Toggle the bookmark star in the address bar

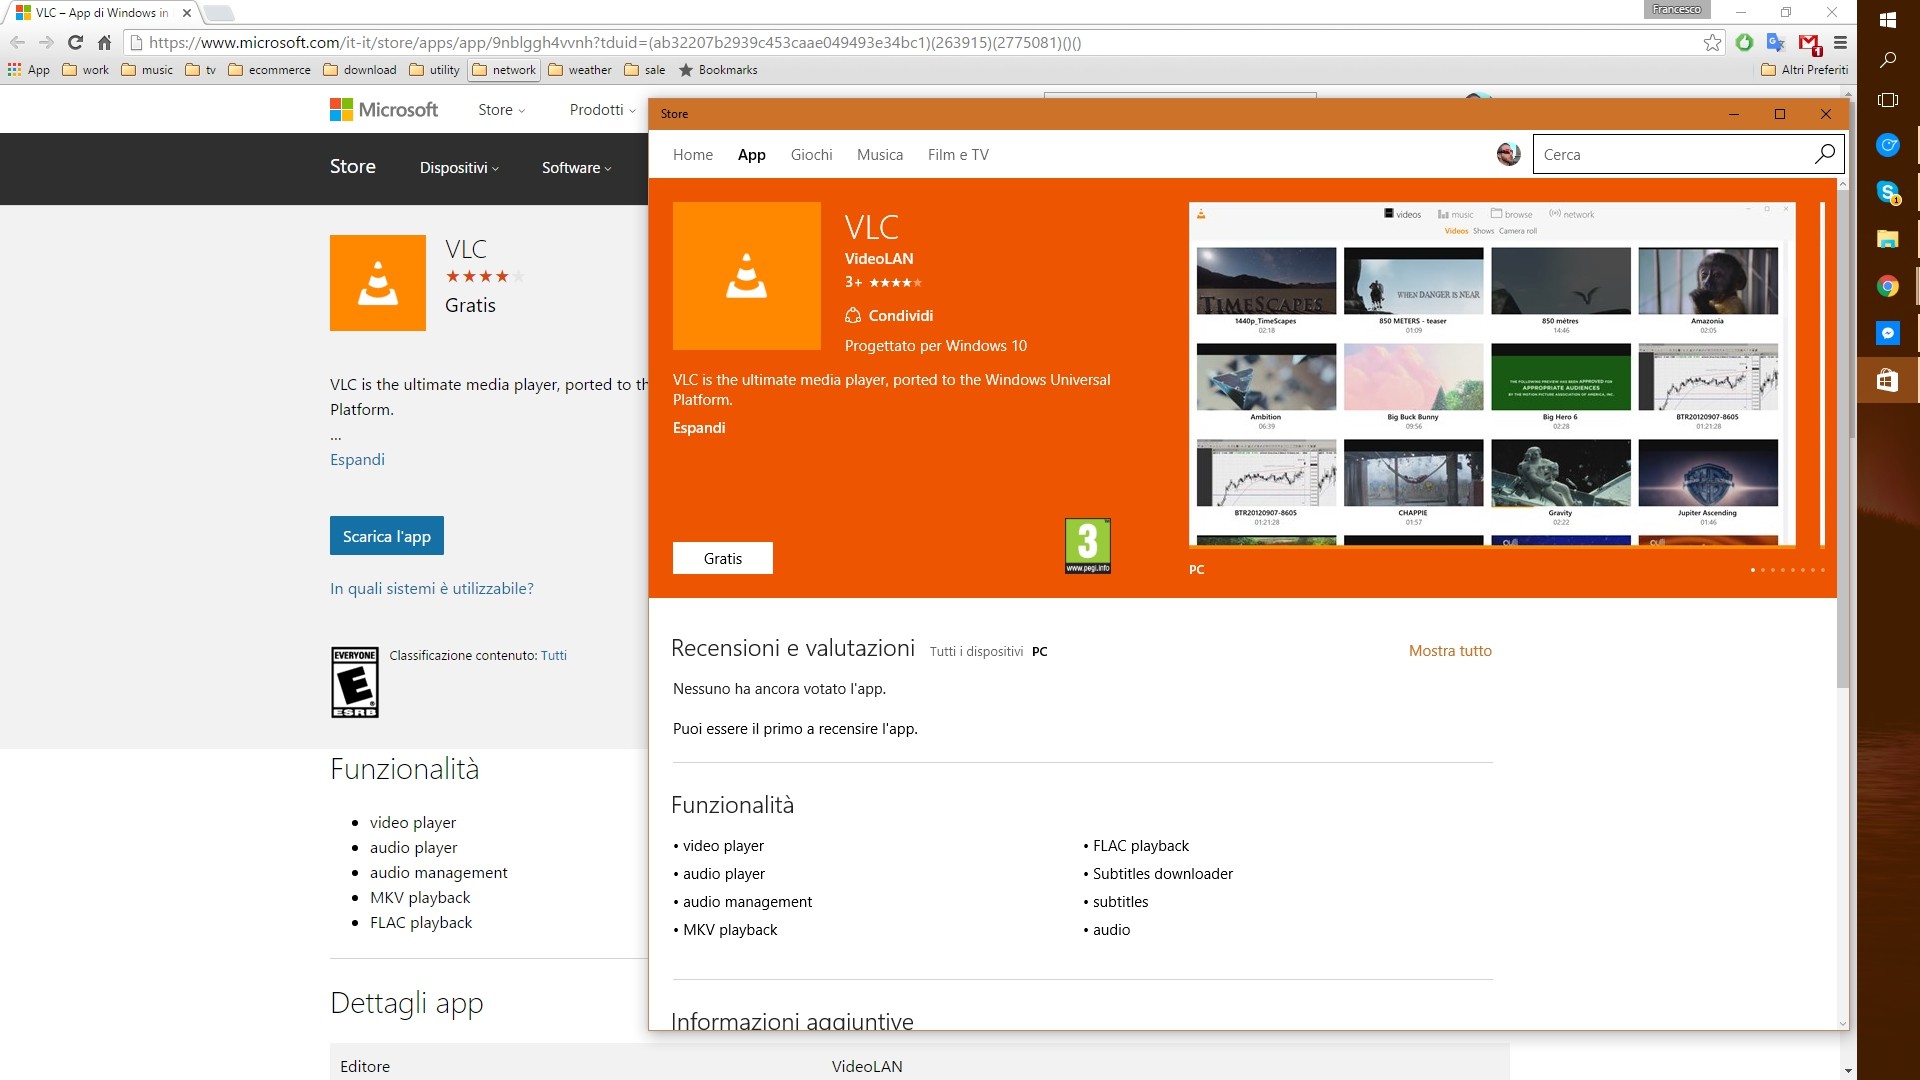tap(1713, 43)
